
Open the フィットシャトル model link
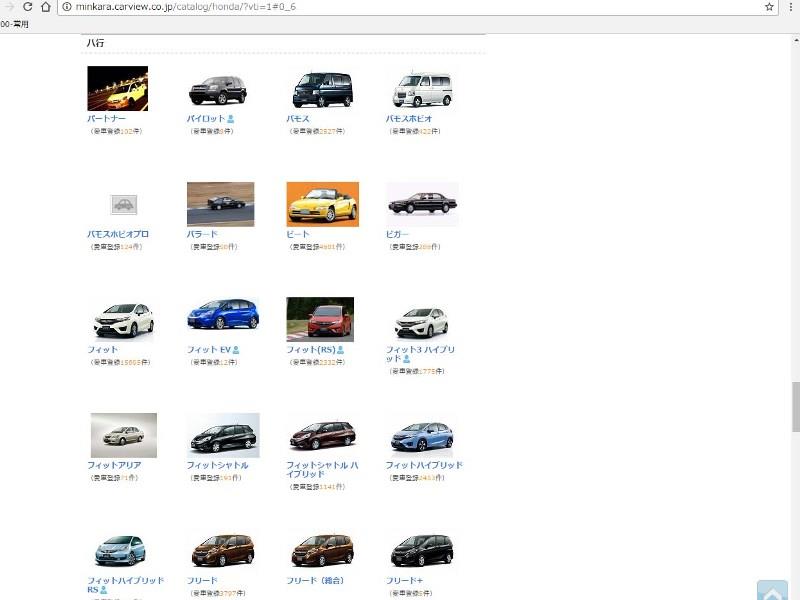[217, 465]
